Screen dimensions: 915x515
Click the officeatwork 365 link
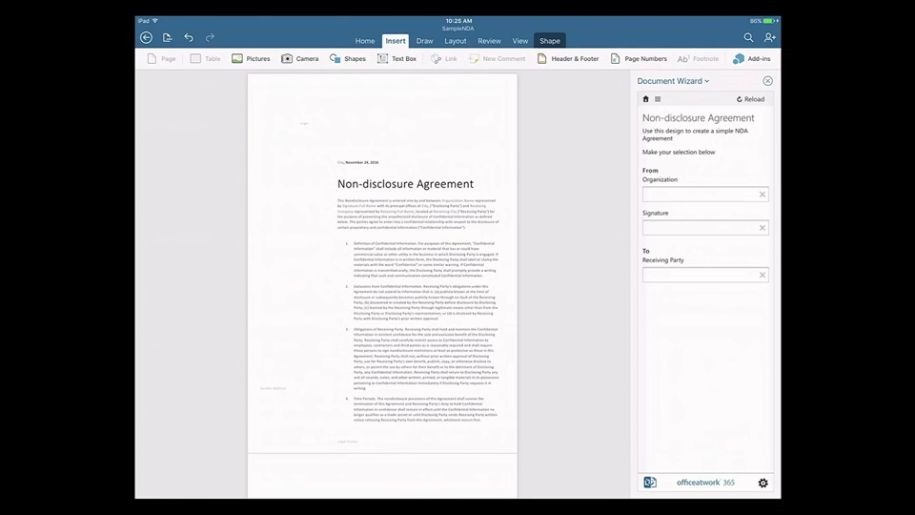[x=706, y=482]
